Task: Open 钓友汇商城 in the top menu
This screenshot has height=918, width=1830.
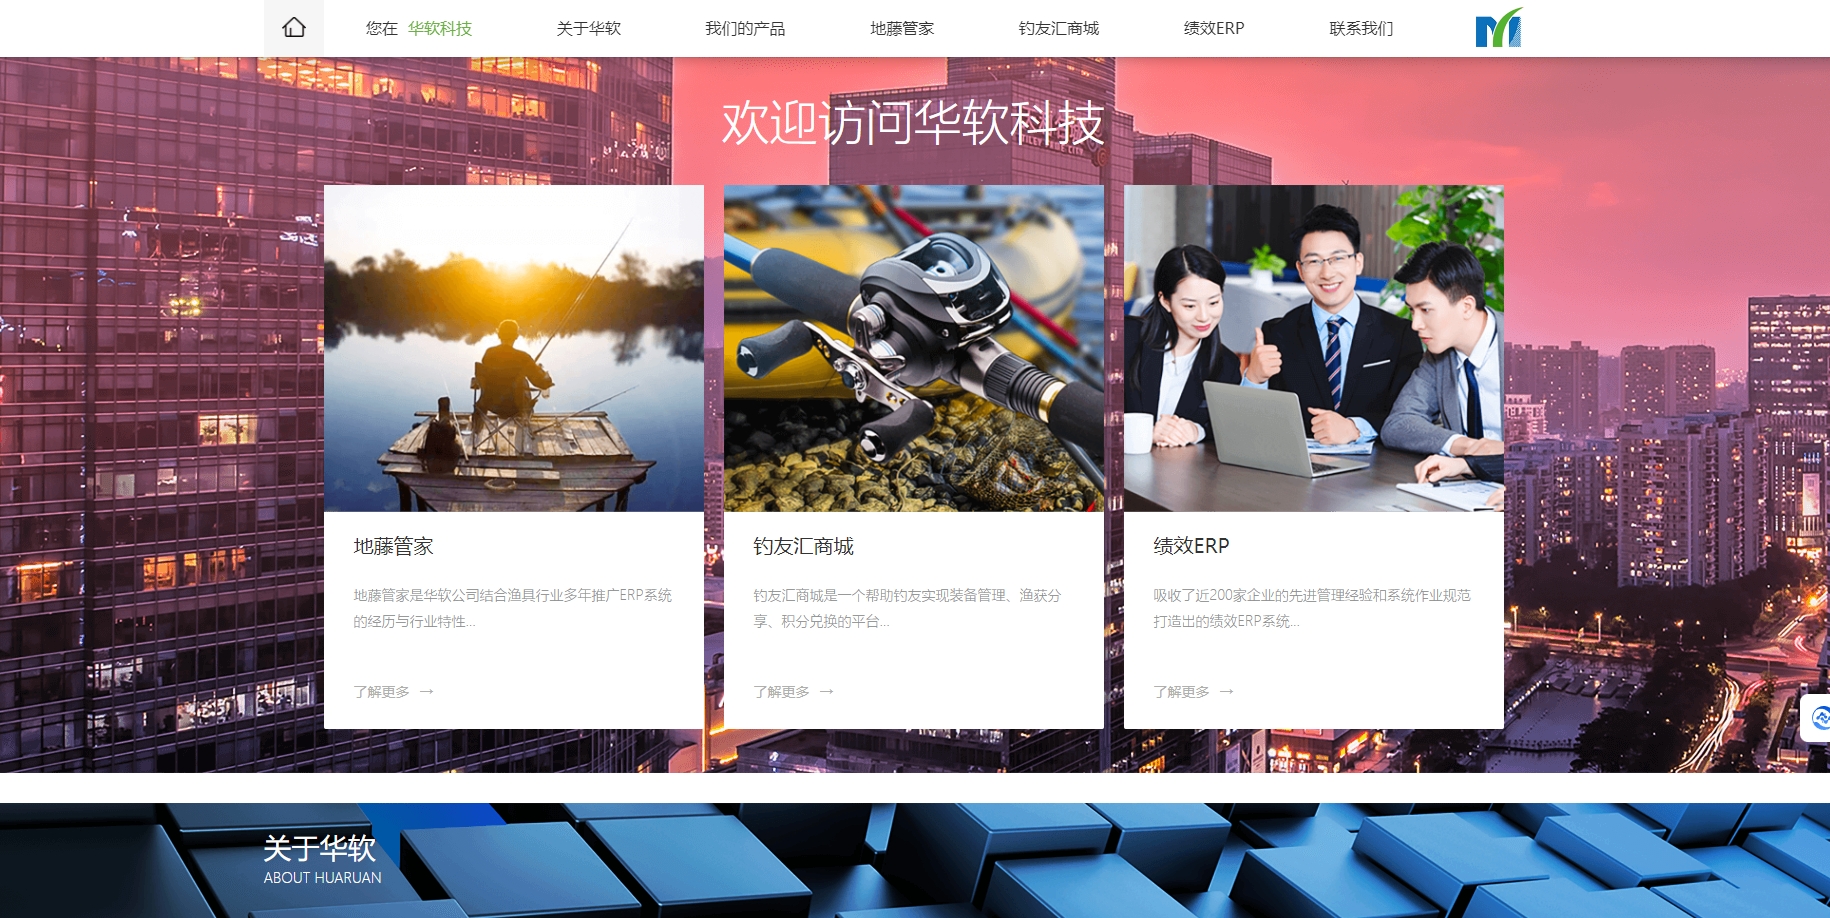Action: point(1059,28)
